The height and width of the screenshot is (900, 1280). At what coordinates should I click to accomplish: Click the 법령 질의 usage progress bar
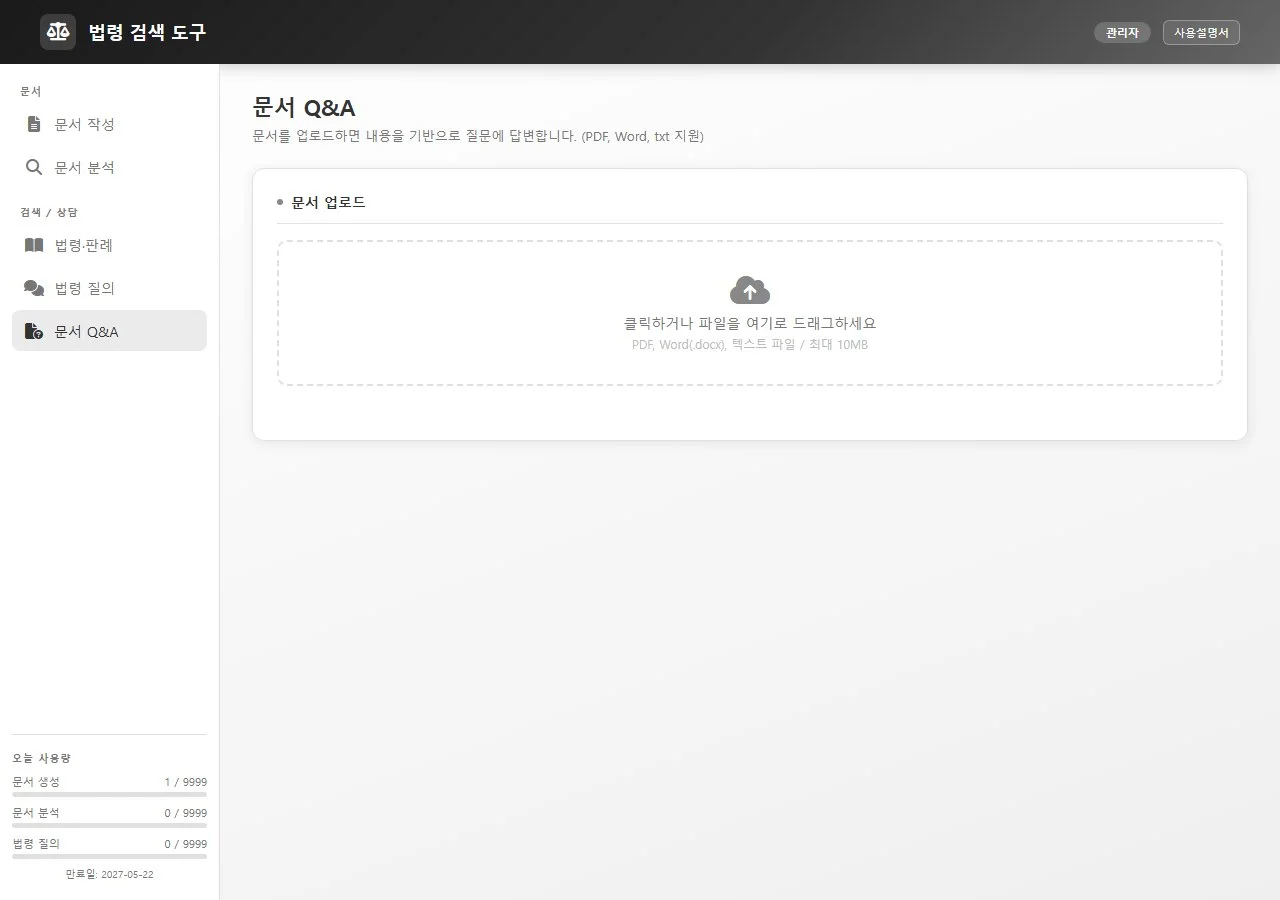[109, 856]
